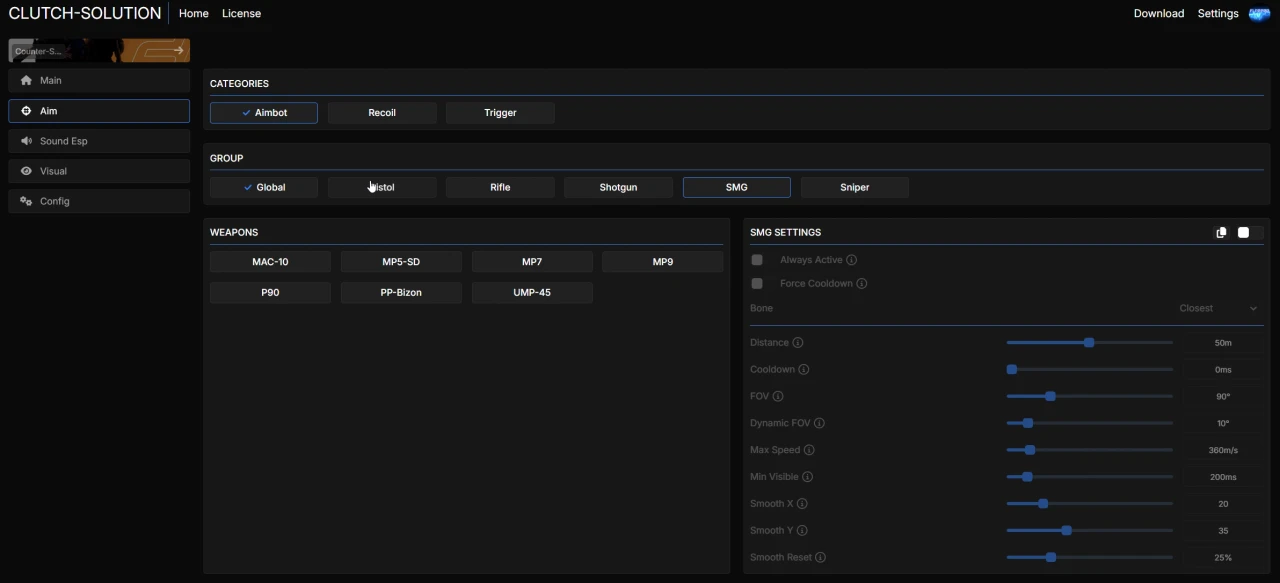Click info icon next to Smooth Y
Viewport: 1280px width, 583px height.
point(802,531)
